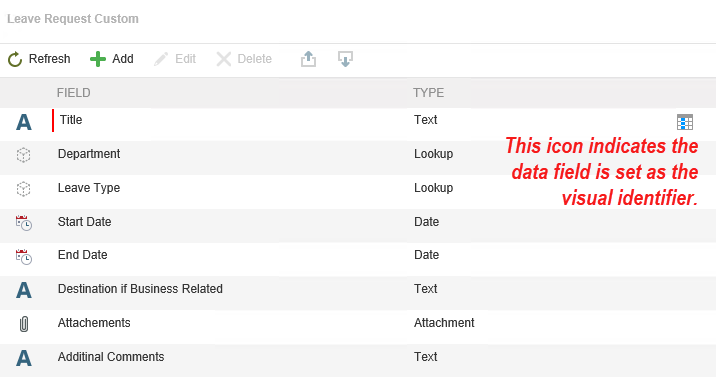Screen dimensions: 716x377
Task: Click the Department lookup cube icon
Action: tap(23, 155)
